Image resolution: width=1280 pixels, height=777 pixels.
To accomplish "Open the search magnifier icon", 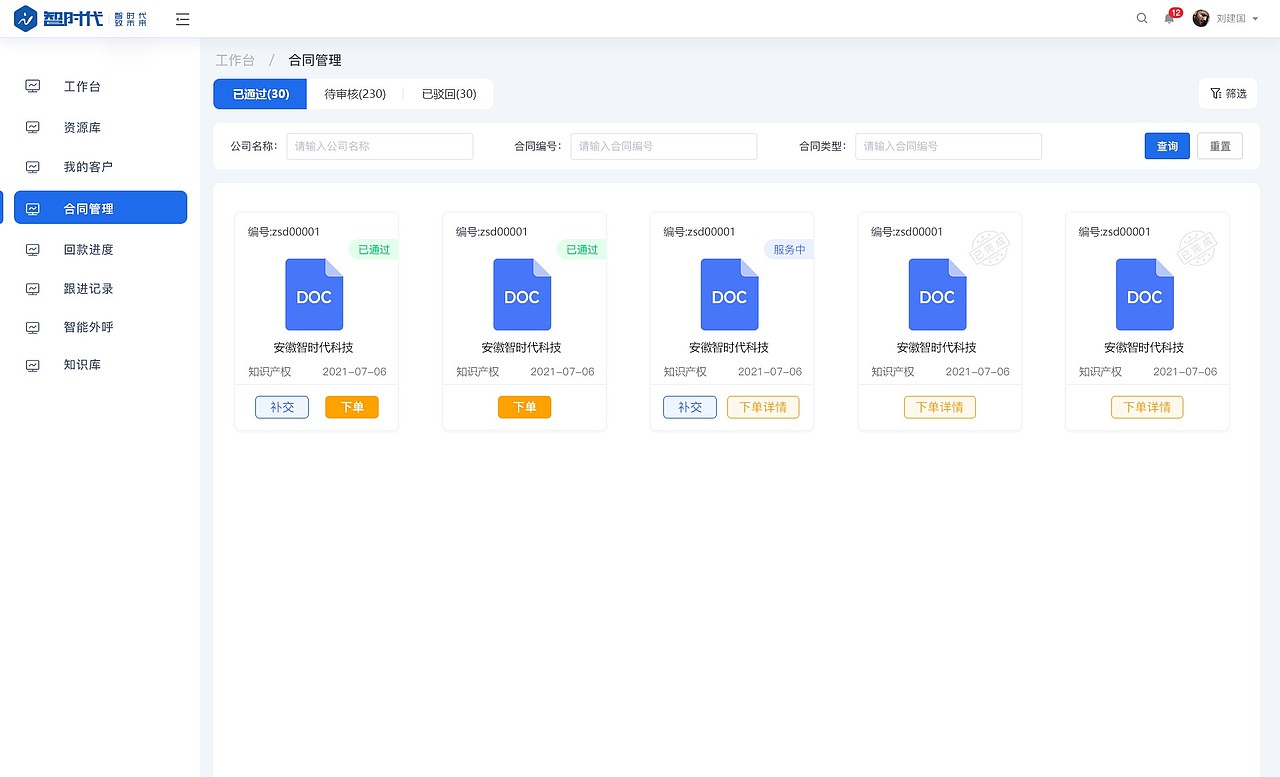I will (1142, 18).
